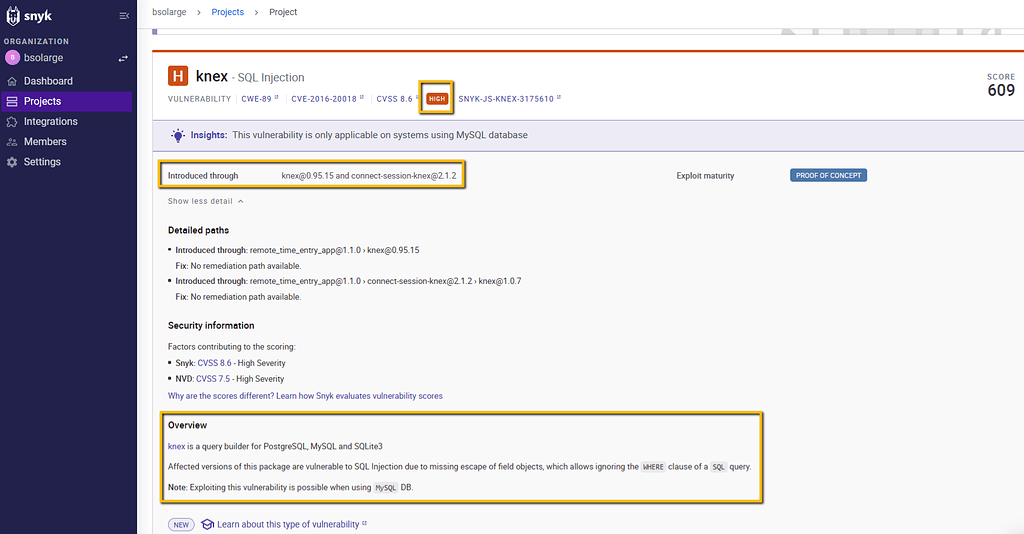Image resolution: width=1024 pixels, height=534 pixels.
Task: Click WHERE code snippet
Action: (x=653, y=467)
